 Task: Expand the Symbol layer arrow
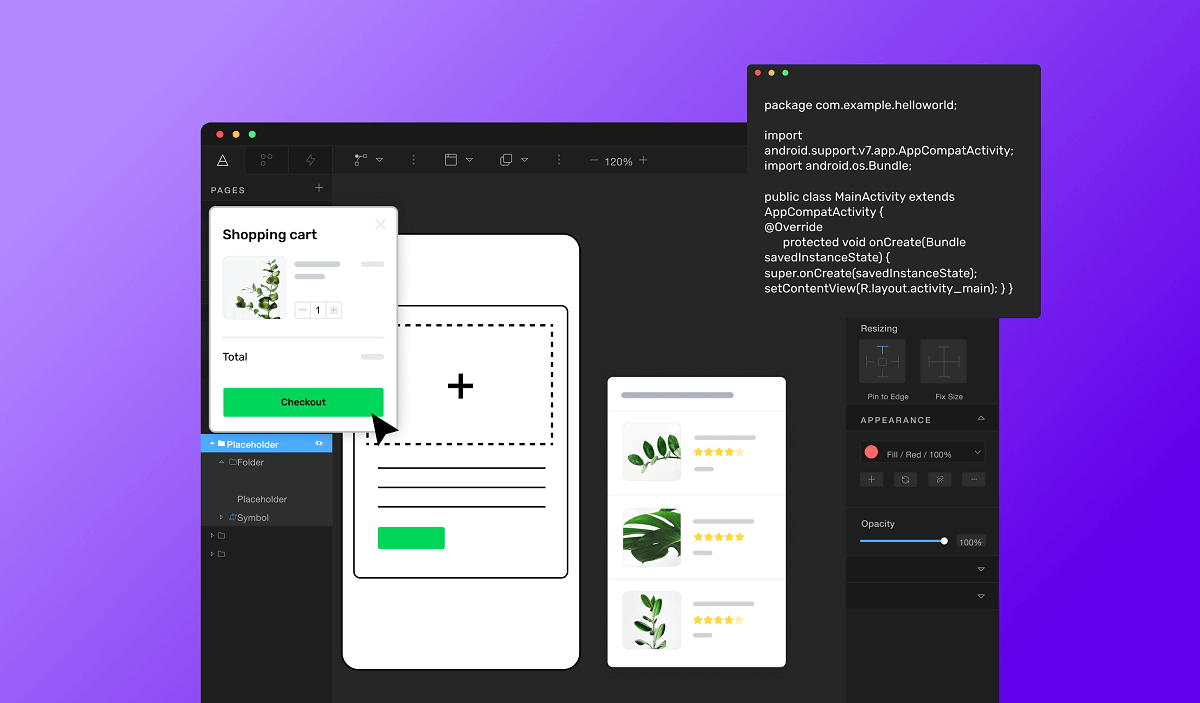tap(221, 517)
